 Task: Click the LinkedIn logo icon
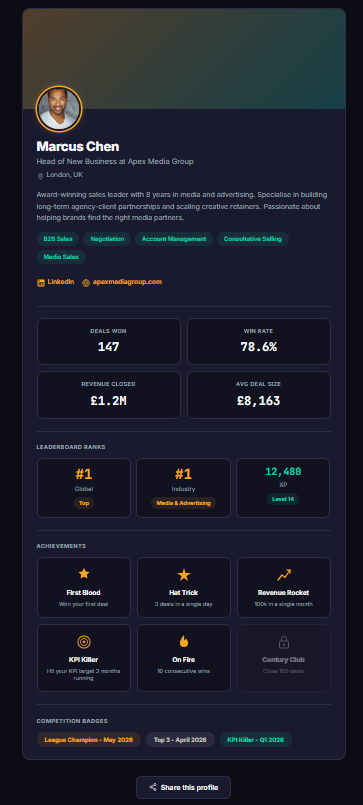tap(41, 283)
